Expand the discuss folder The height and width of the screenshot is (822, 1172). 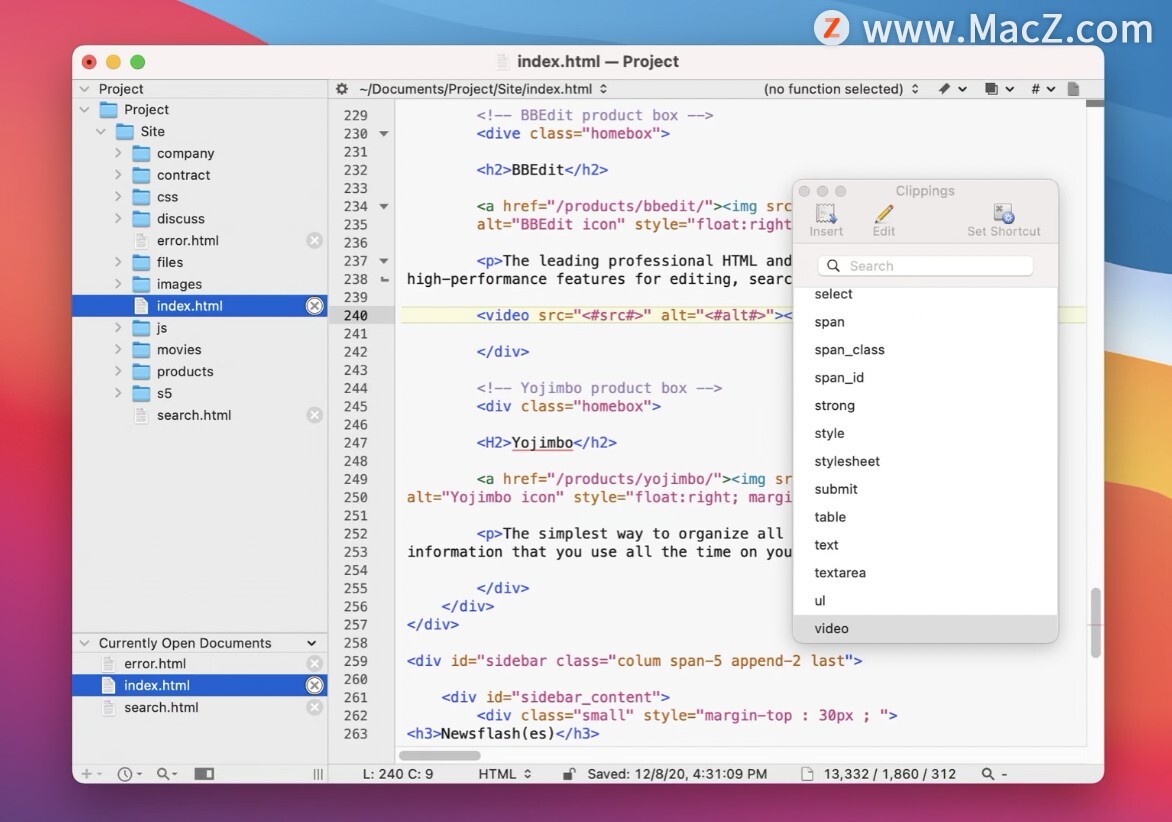pyautogui.click(x=117, y=218)
